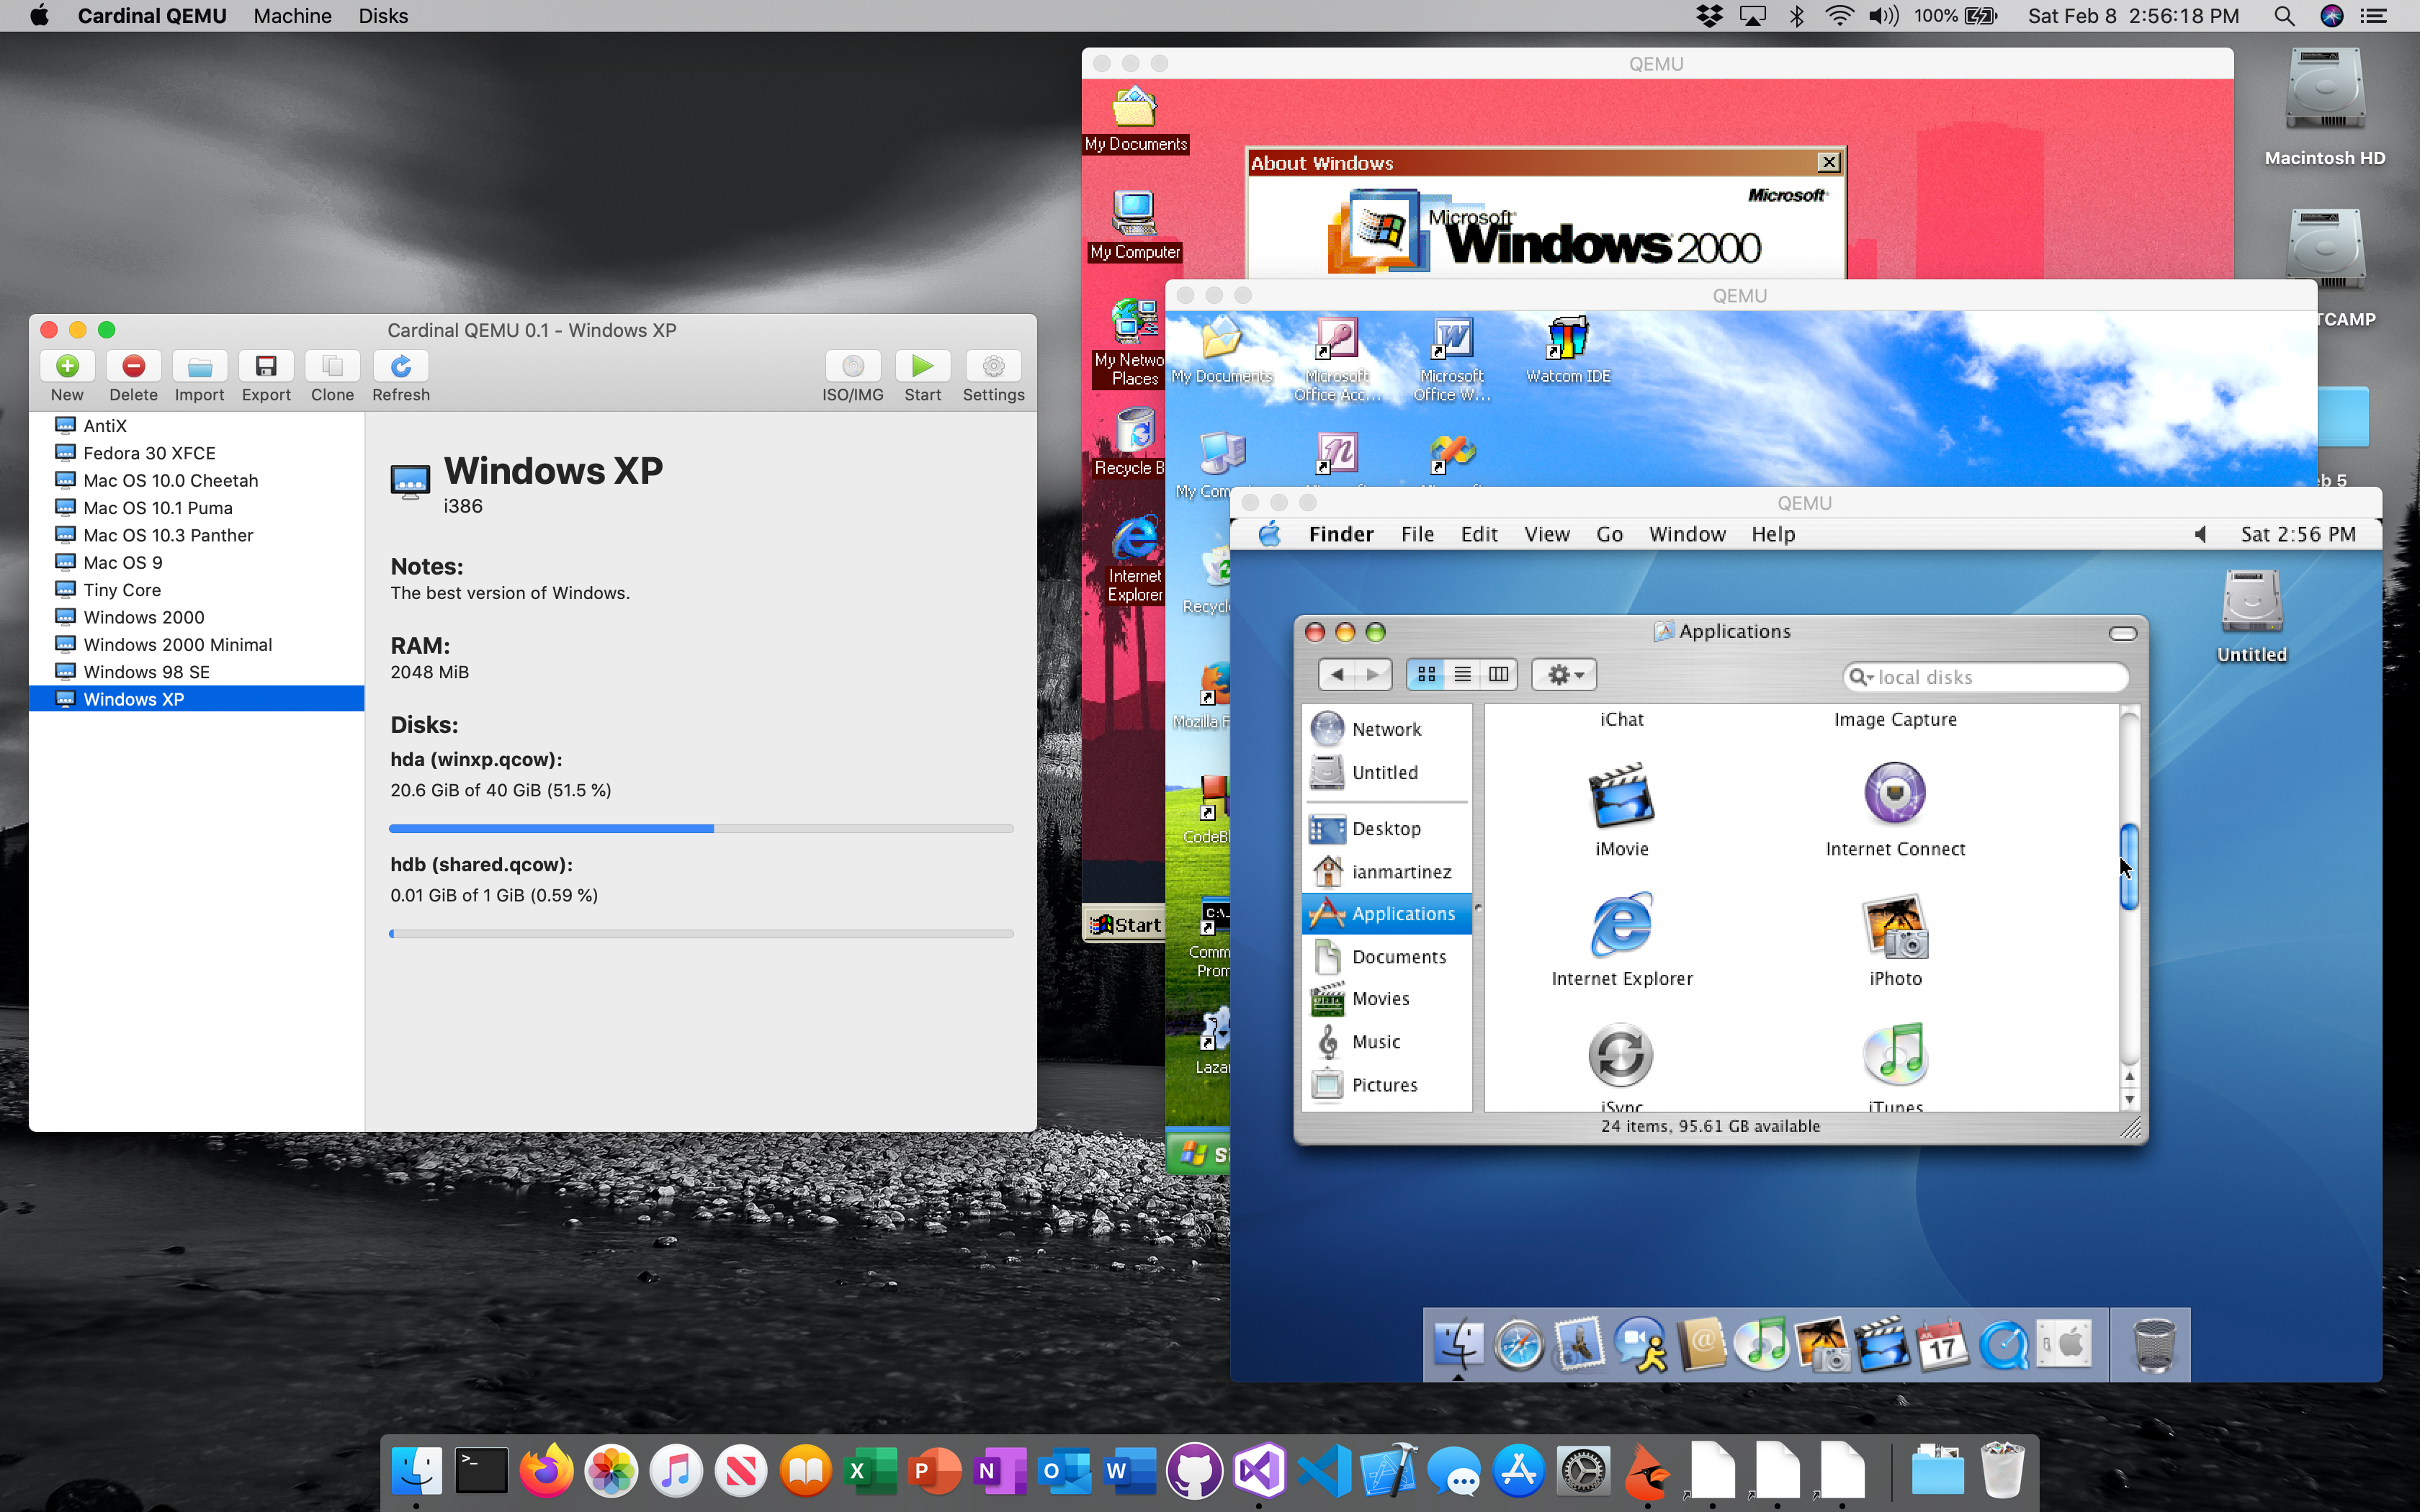Click the Applications window scrollbar thumb

click(x=2129, y=867)
